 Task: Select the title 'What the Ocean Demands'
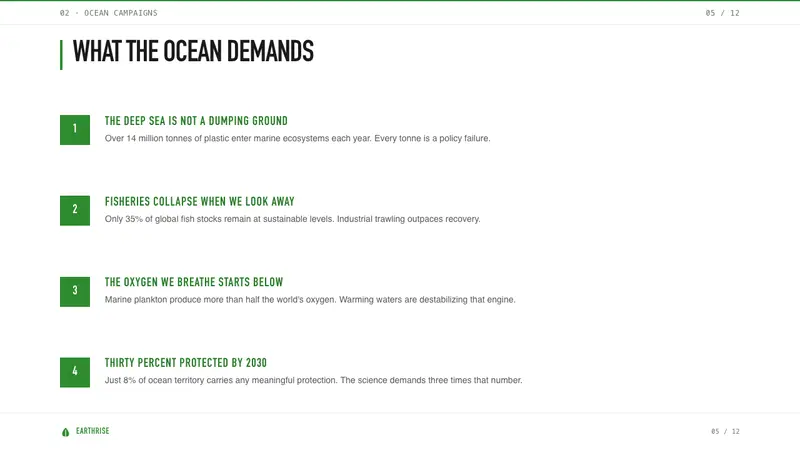pyautogui.click(x=193, y=52)
